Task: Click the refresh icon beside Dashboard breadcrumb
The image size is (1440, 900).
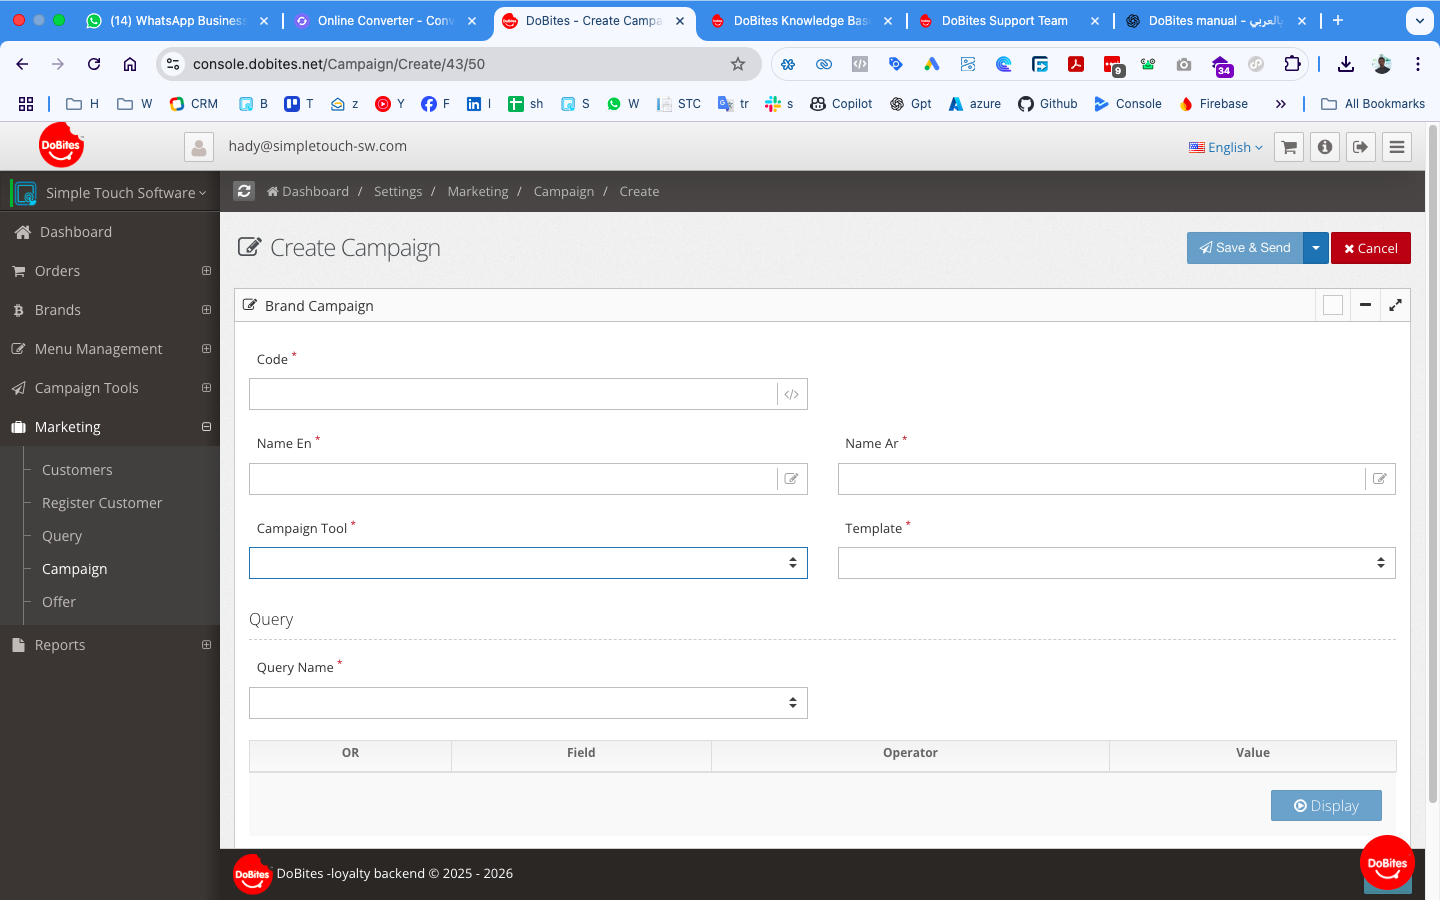Action: point(244,191)
